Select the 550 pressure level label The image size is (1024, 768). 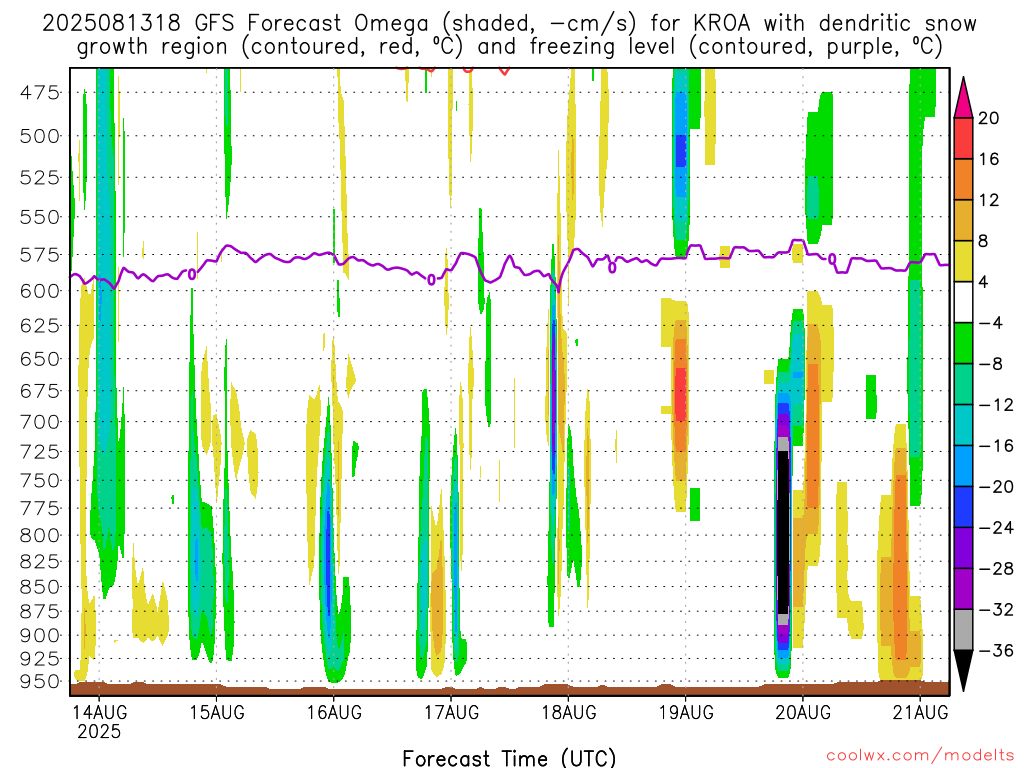point(40,217)
